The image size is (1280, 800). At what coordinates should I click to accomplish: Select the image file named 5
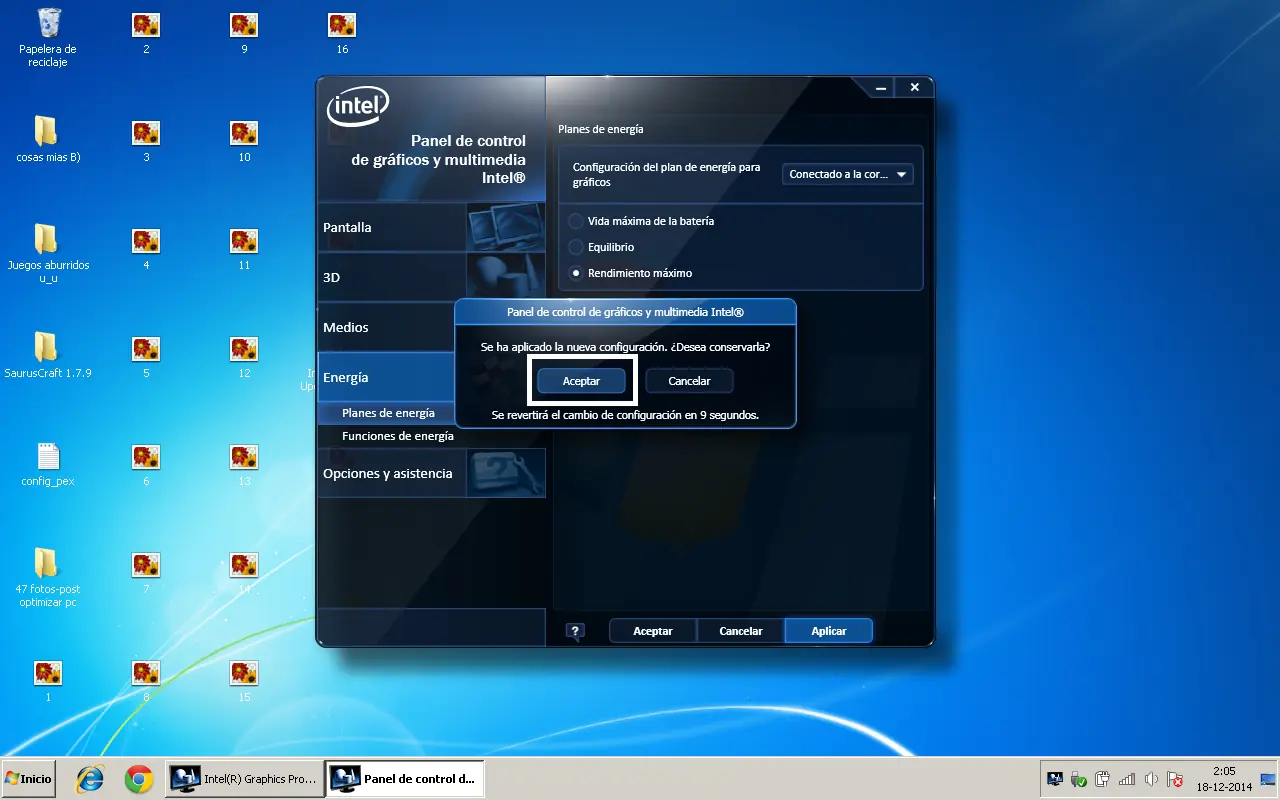tap(146, 356)
